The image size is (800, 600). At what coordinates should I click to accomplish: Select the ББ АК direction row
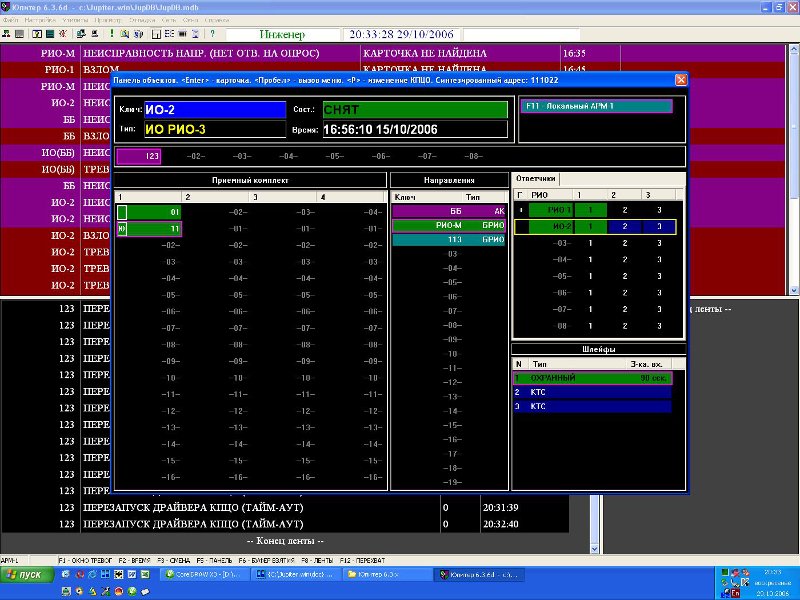(450, 212)
